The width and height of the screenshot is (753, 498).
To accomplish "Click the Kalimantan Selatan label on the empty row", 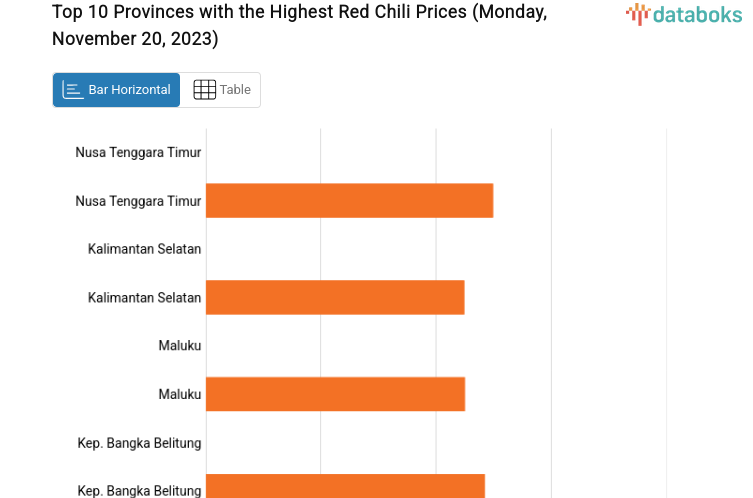I will tap(144, 249).
